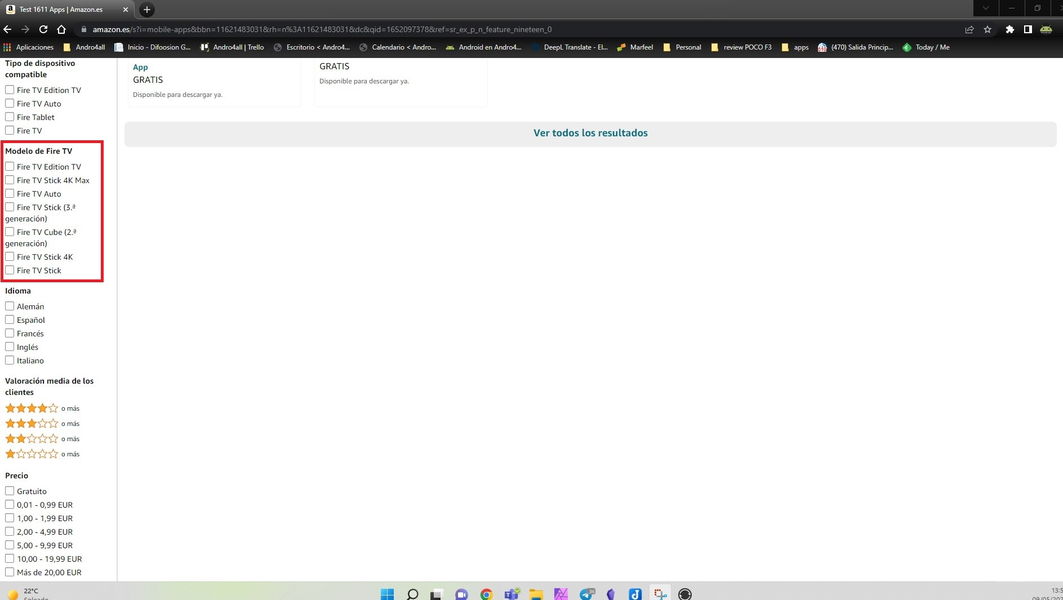The image size is (1063, 600).
Task: Reload the page using the browser refresh icon
Action: point(44,29)
